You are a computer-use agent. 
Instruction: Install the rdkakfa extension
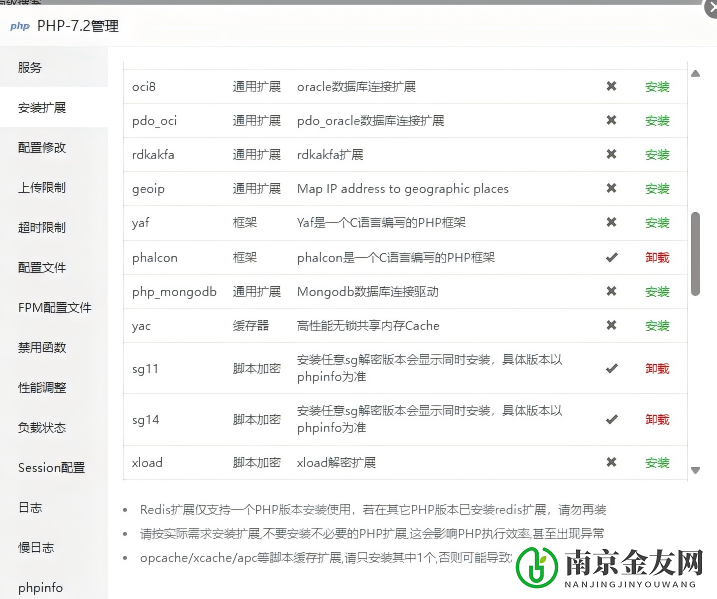tap(657, 155)
